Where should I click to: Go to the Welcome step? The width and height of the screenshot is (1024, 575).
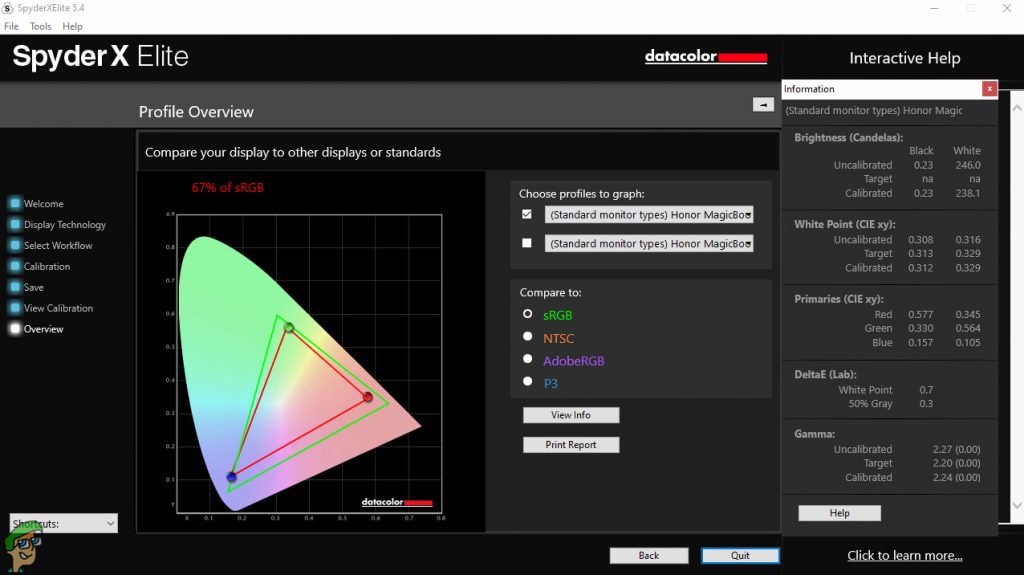44,204
